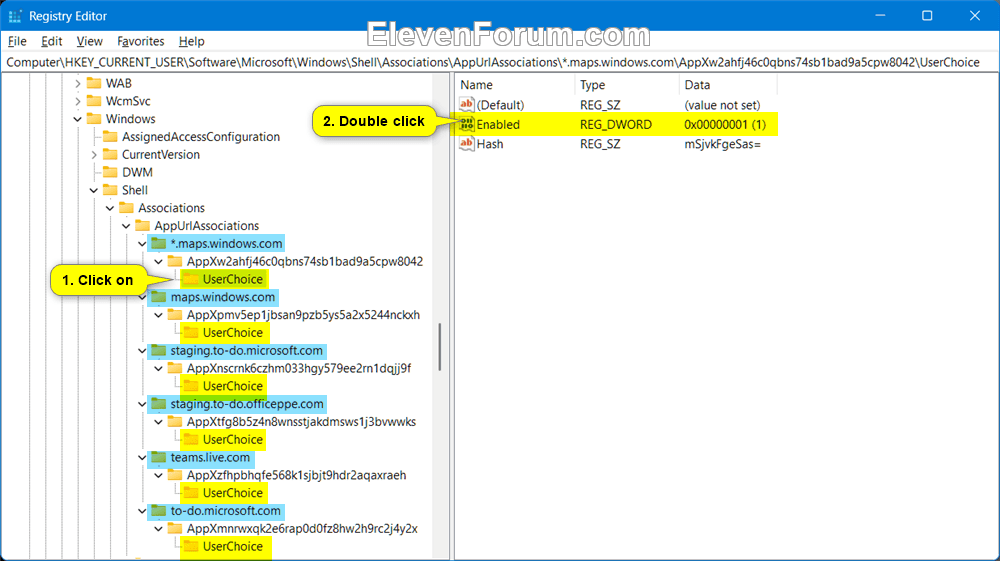
Task: Open the View menu
Action: tap(89, 41)
